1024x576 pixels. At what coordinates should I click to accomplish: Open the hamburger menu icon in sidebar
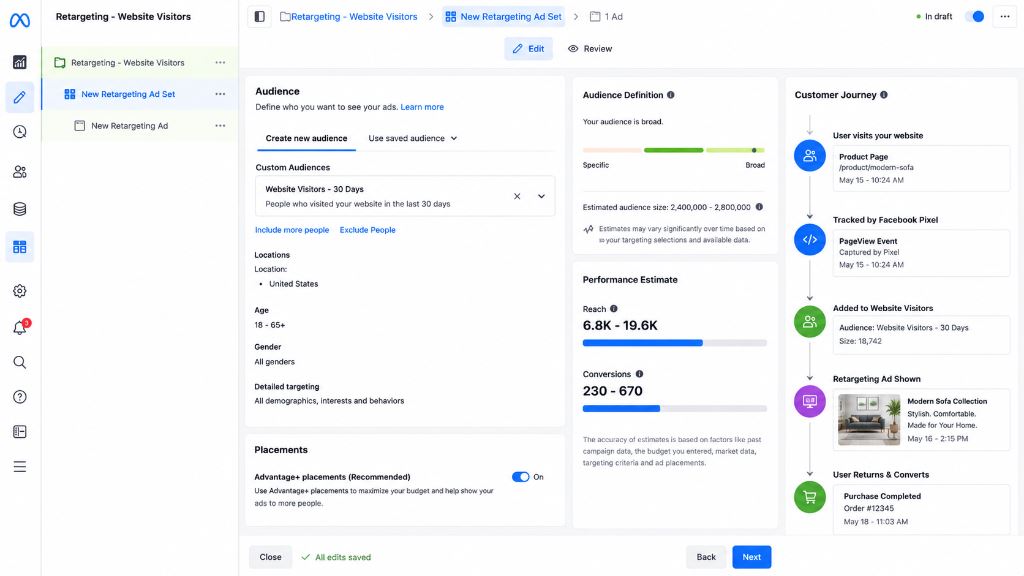[20, 467]
